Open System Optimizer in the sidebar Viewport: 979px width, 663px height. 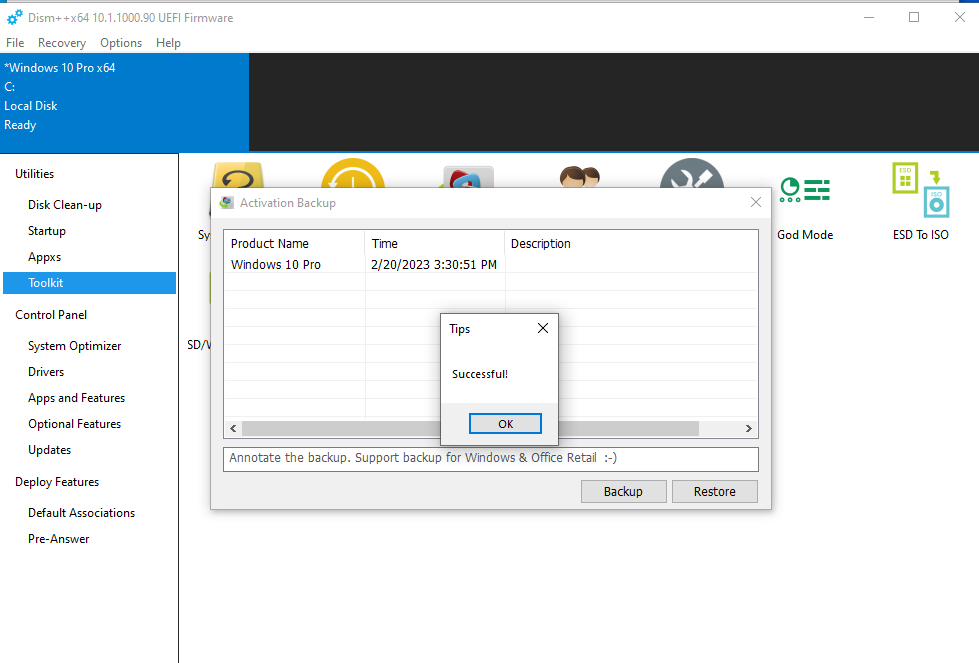coord(74,346)
